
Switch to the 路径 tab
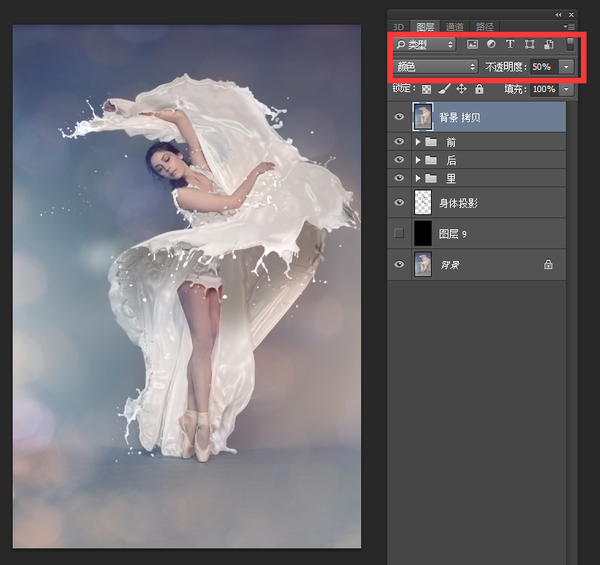[x=485, y=26]
